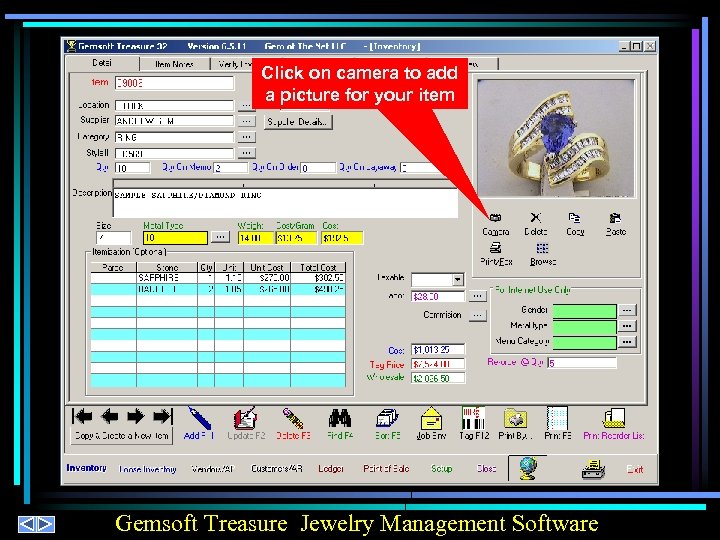Open Location lookup ellipsis button
This screenshot has width=720, height=540.
point(247,106)
